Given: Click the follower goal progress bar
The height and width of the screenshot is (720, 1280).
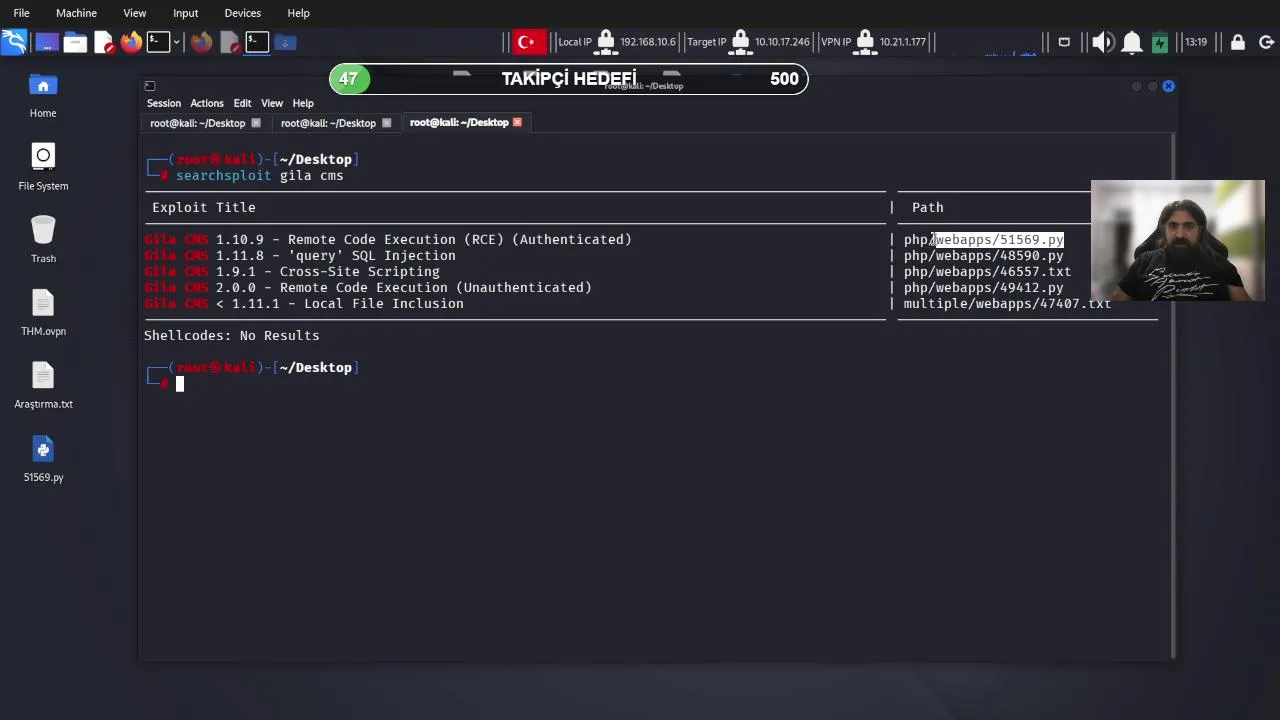Looking at the screenshot, I should tap(568, 79).
